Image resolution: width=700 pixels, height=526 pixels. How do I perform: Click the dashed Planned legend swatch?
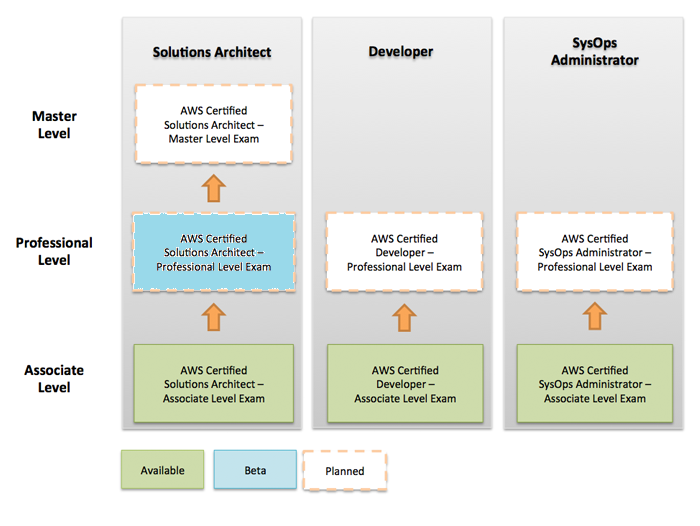coord(345,470)
